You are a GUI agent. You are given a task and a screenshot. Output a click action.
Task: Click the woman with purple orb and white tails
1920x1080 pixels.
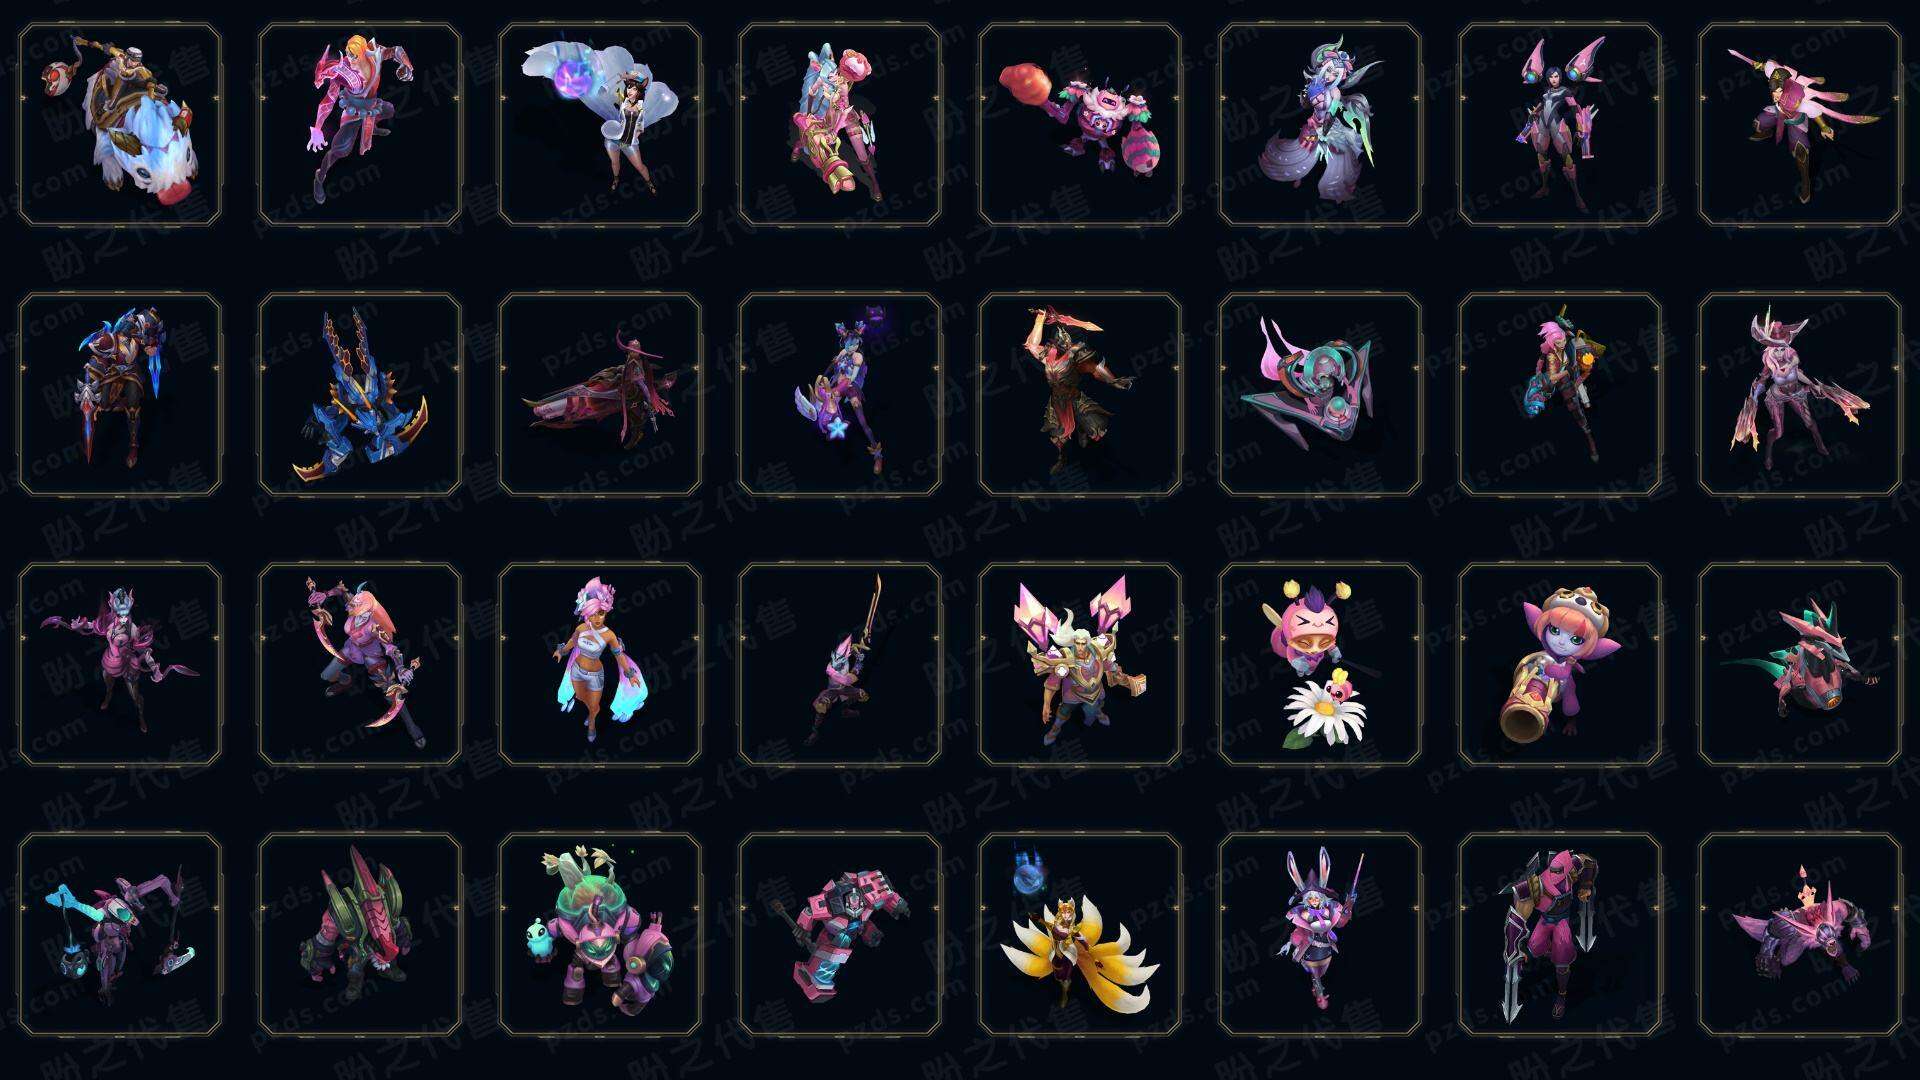point(600,125)
